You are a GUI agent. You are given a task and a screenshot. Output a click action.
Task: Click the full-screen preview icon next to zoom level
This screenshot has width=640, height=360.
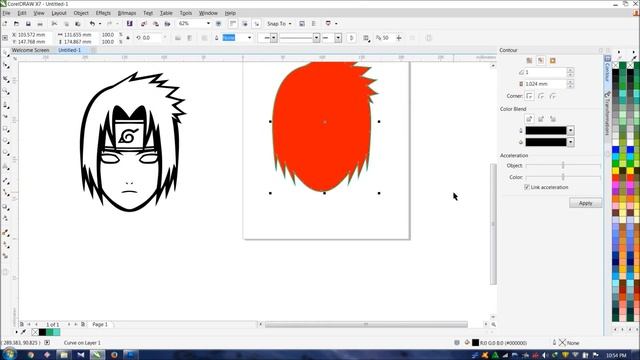[x=218, y=24]
